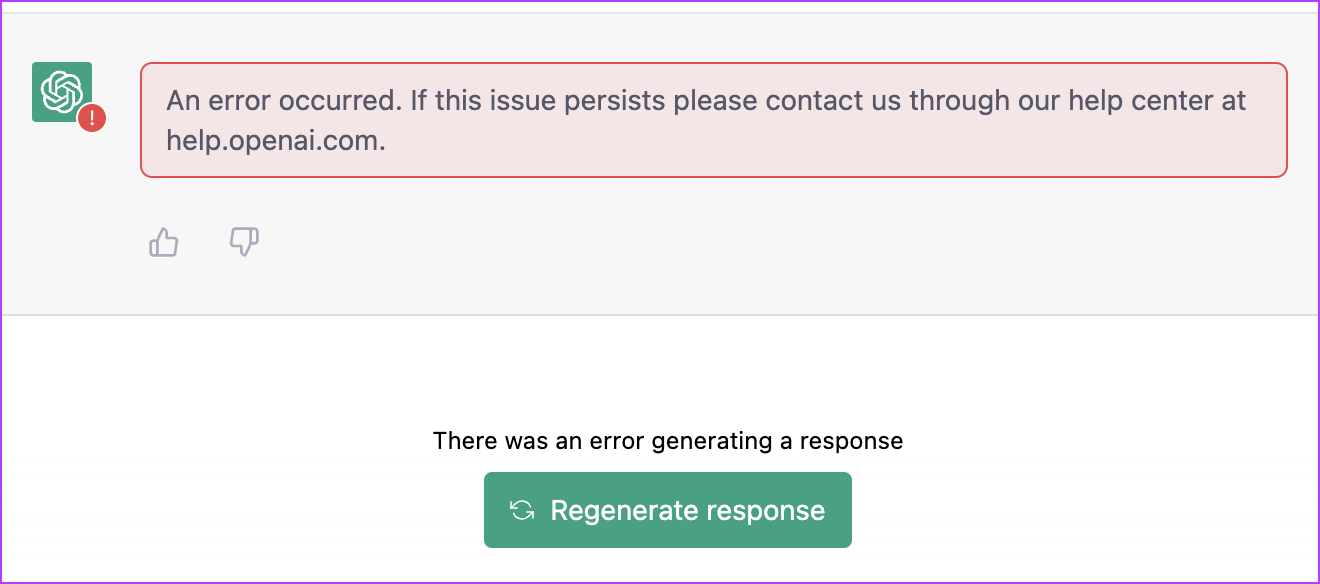Toggle positive feedback for this message
Screen dimensions: 1320x584
click(x=163, y=242)
